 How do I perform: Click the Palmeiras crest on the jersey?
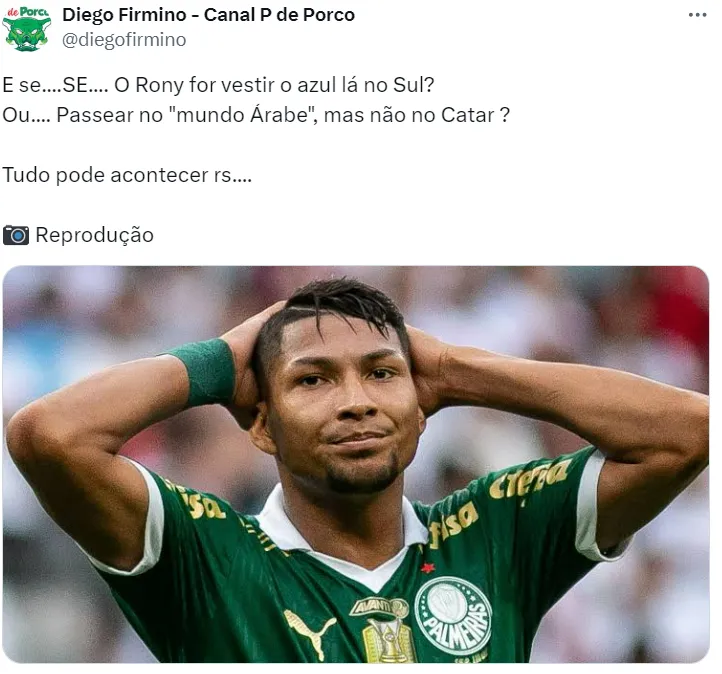[453, 616]
